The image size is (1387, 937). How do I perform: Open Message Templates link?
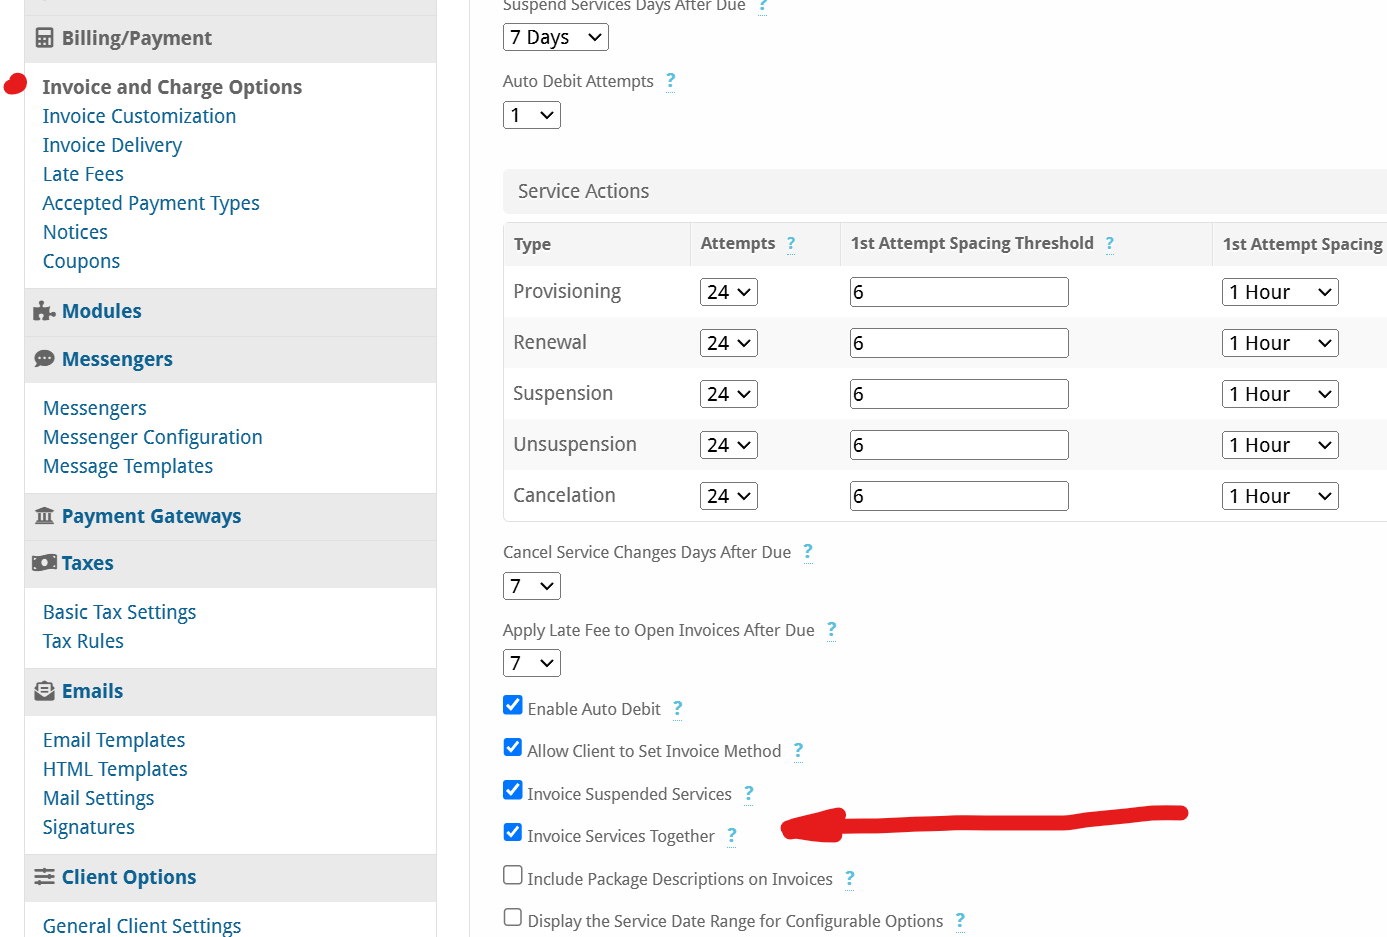click(x=128, y=466)
